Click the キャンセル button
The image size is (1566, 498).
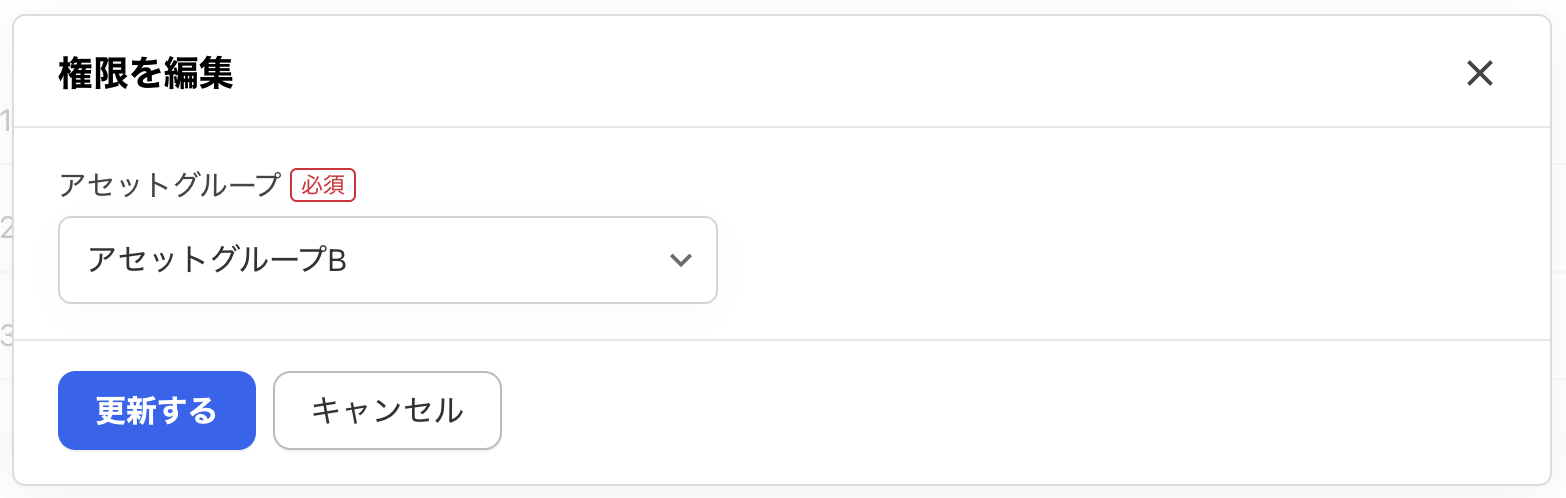pyautogui.click(x=387, y=410)
